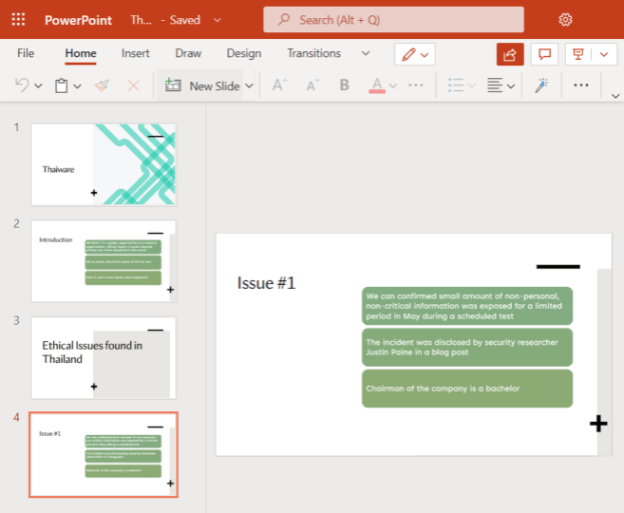Image resolution: width=624 pixels, height=513 pixels.
Task: Click the text alignment icon
Action: 495,85
